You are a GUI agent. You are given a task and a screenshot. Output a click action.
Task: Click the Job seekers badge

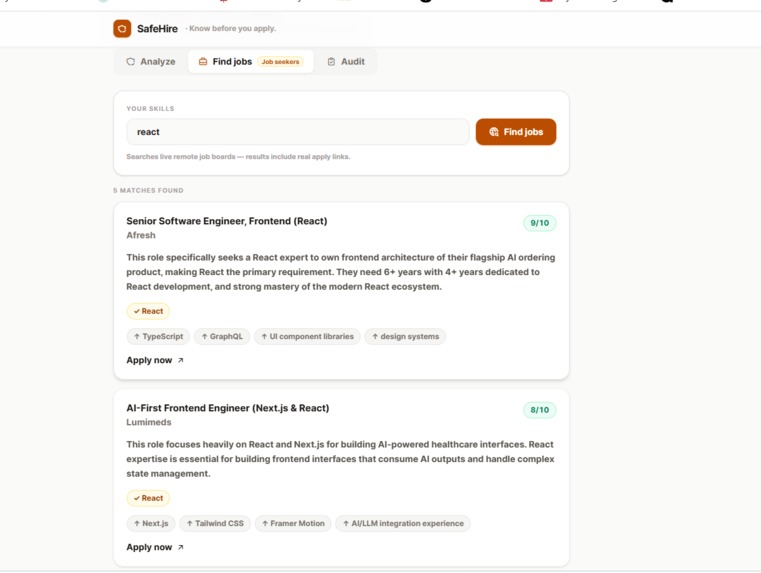[x=281, y=62]
